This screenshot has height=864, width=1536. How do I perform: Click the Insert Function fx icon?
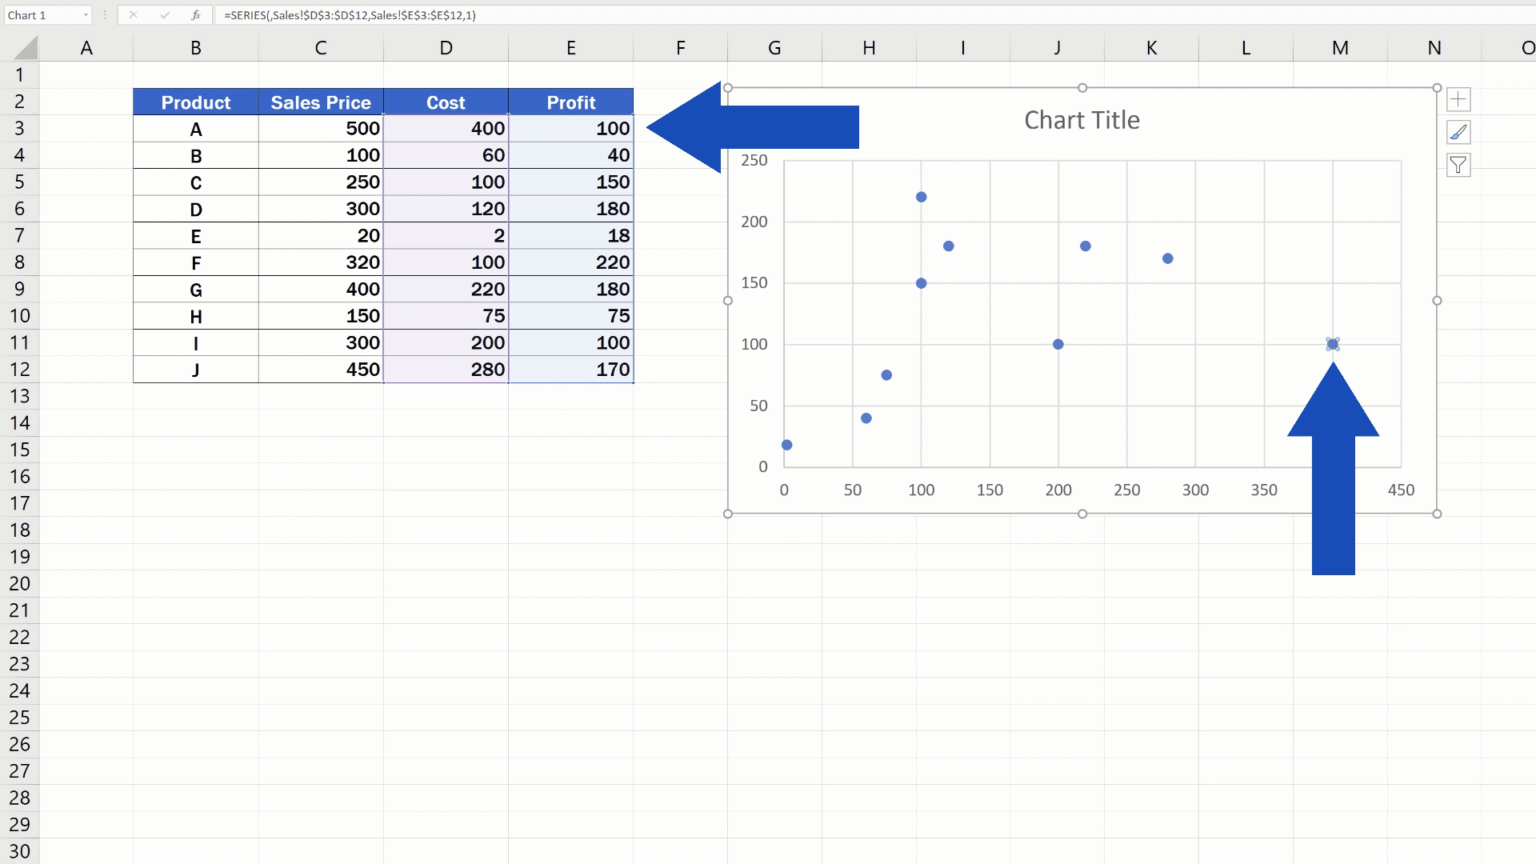[196, 15]
